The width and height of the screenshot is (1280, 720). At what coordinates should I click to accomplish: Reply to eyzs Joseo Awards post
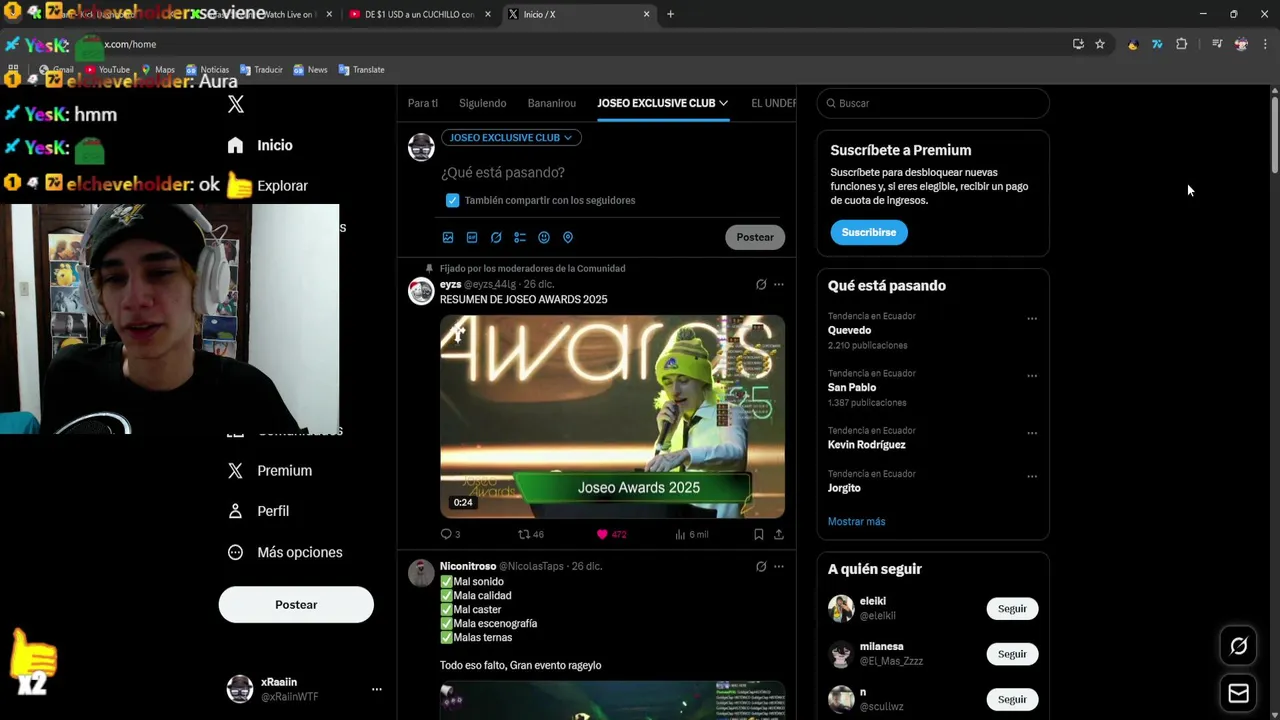(x=446, y=534)
